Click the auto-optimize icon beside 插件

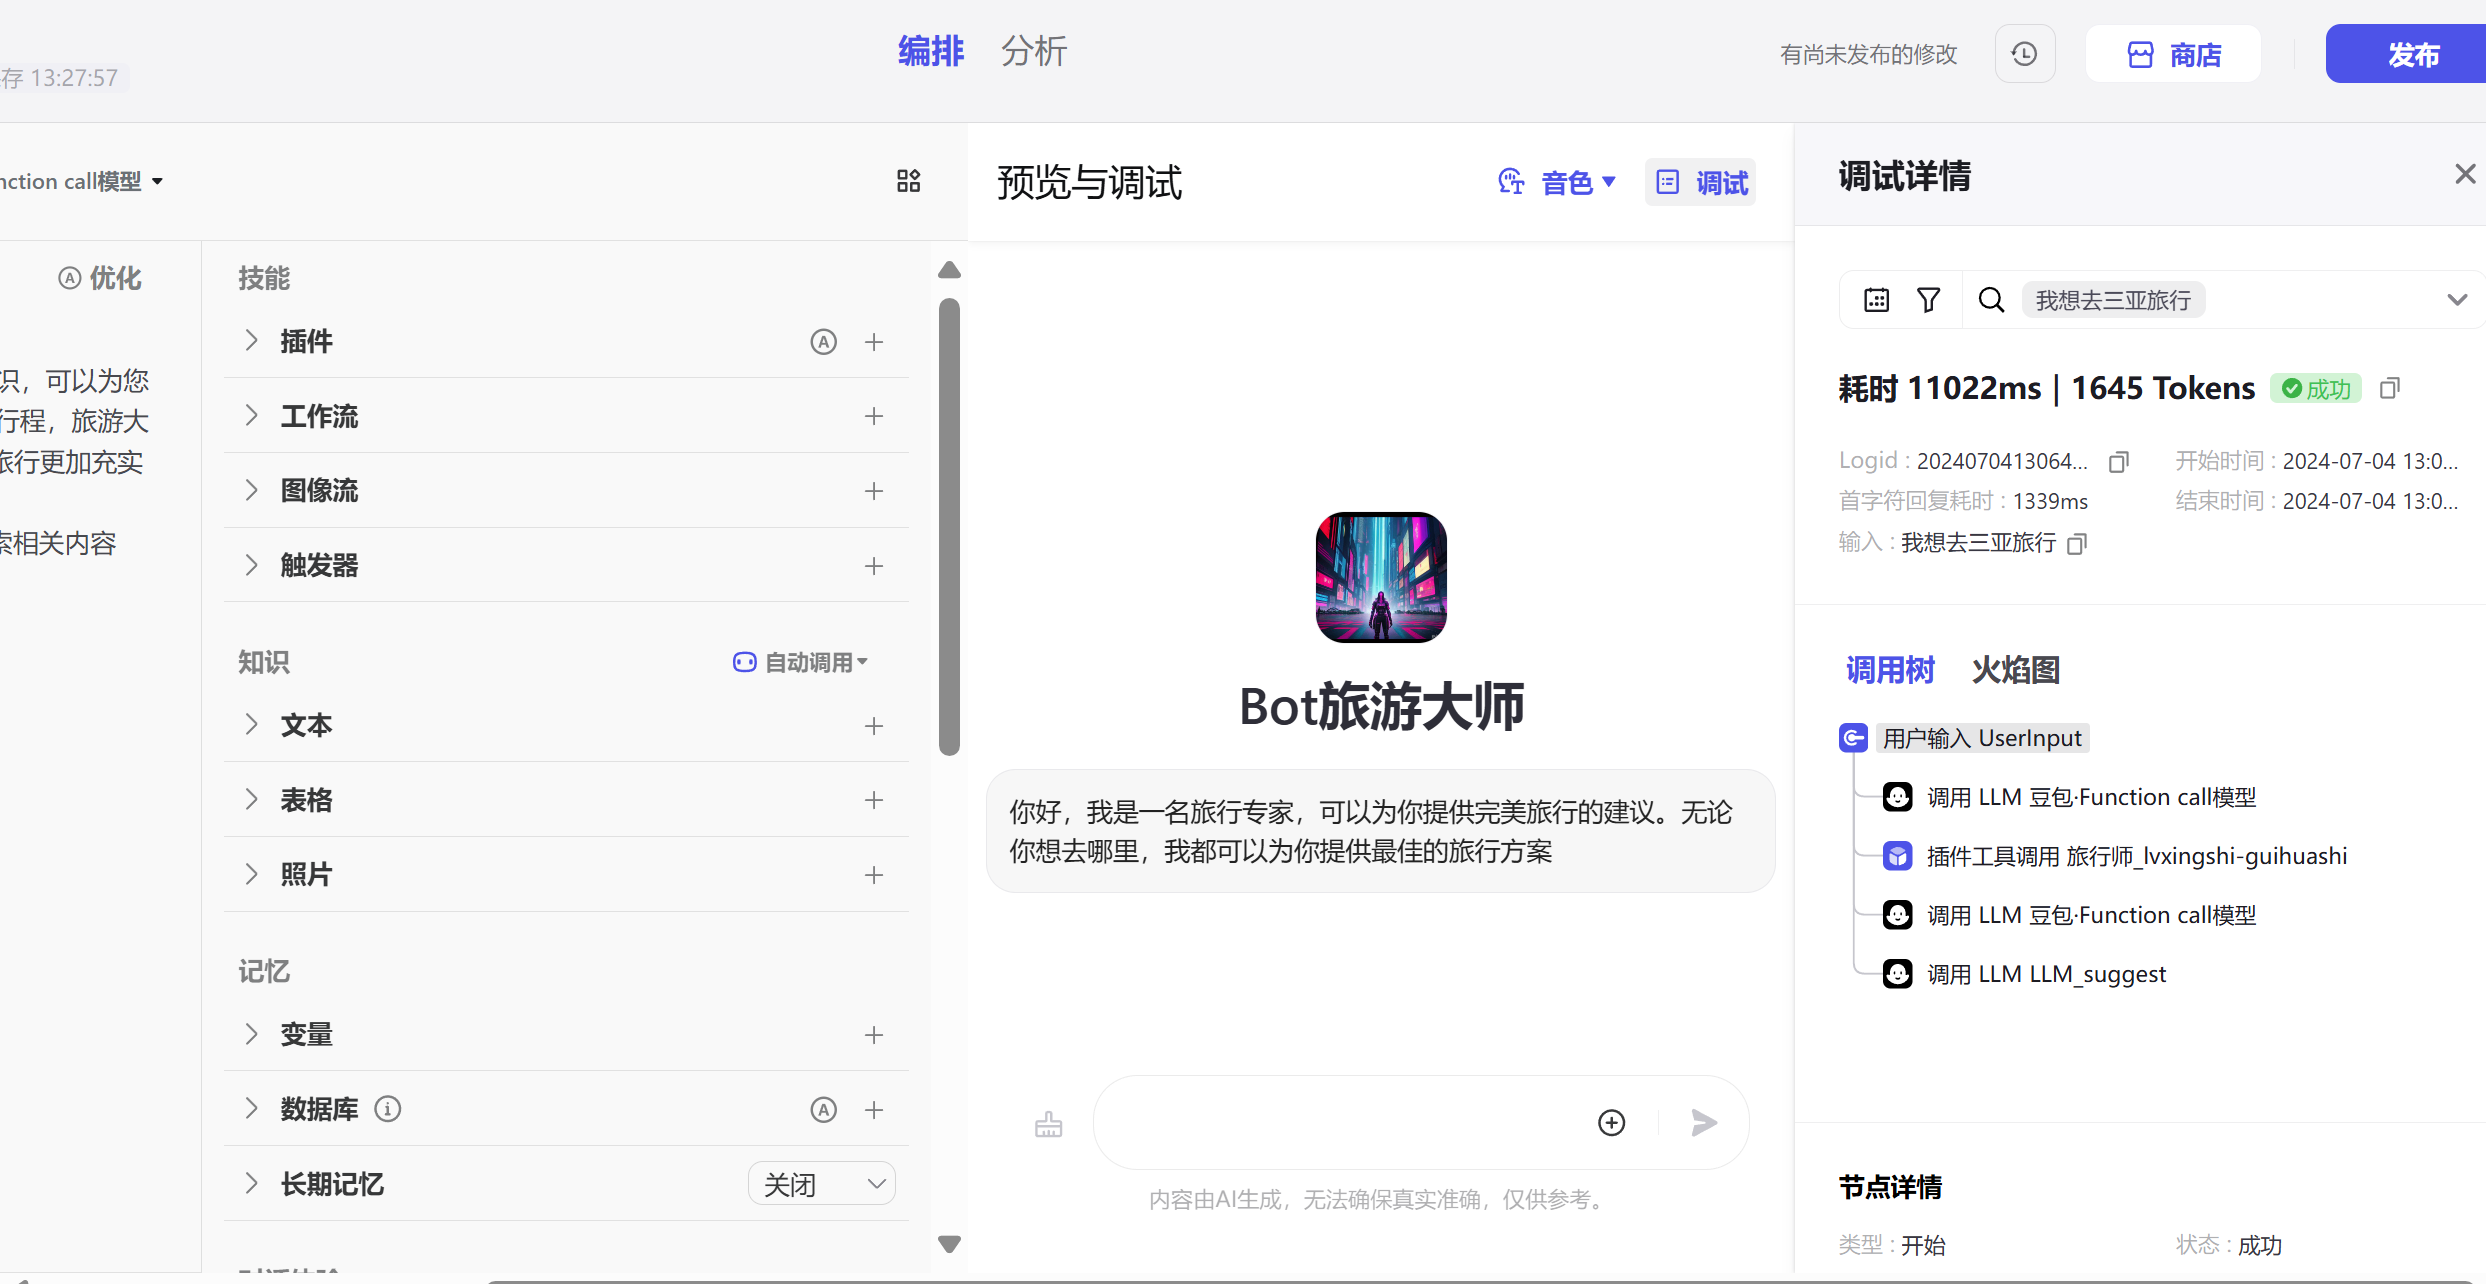click(823, 342)
